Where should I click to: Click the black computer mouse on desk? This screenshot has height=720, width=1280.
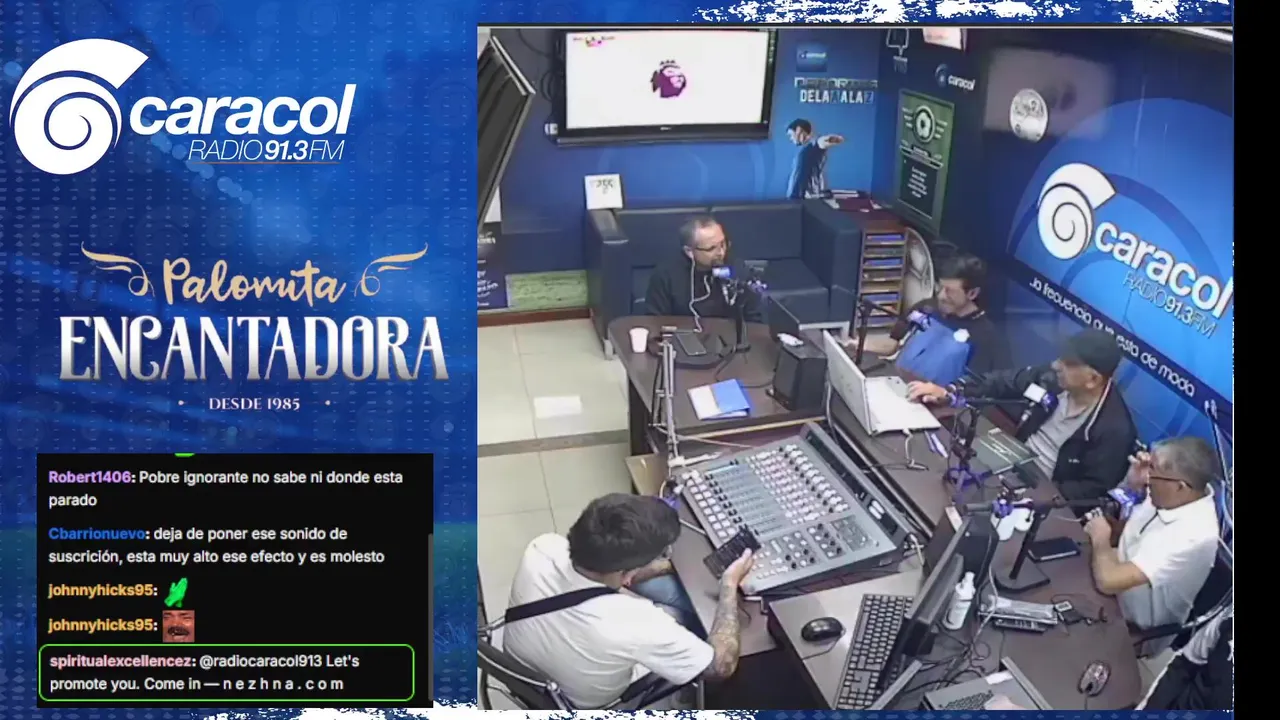(822, 629)
